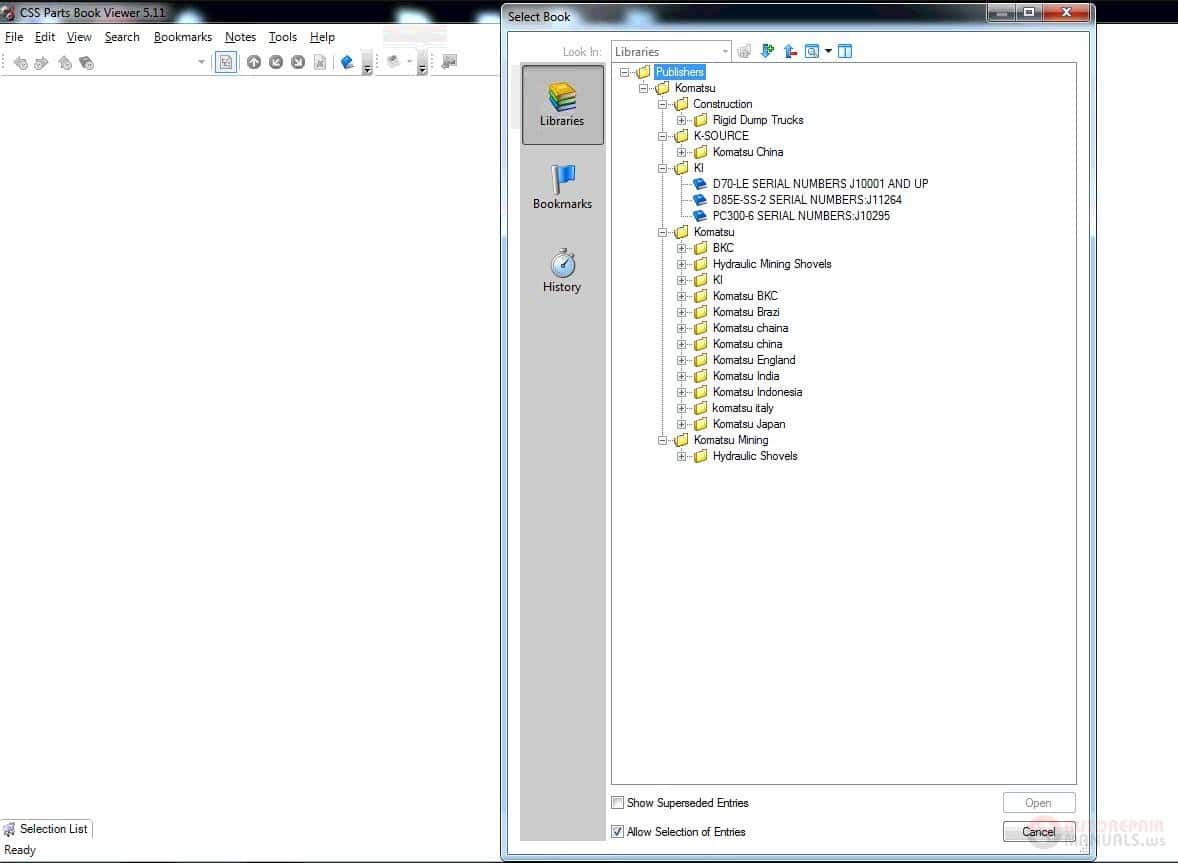Click the D85E-SS-2 book icon
The image size is (1178, 863).
coord(699,200)
